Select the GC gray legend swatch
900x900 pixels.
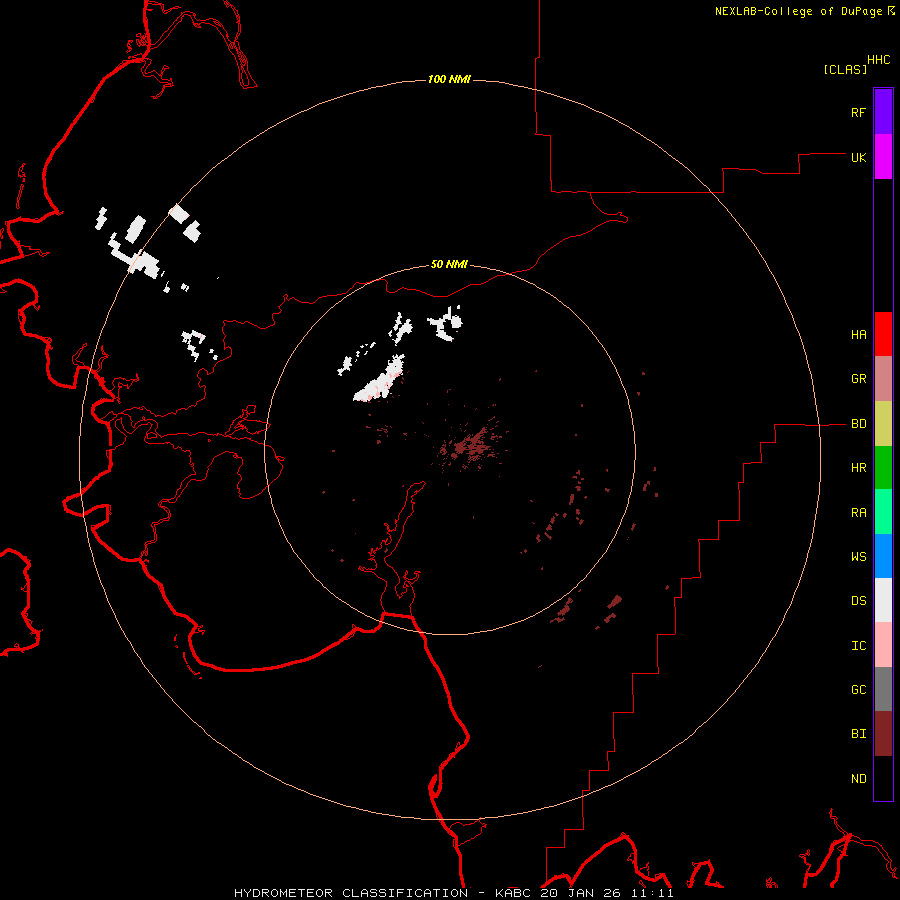[883, 689]
